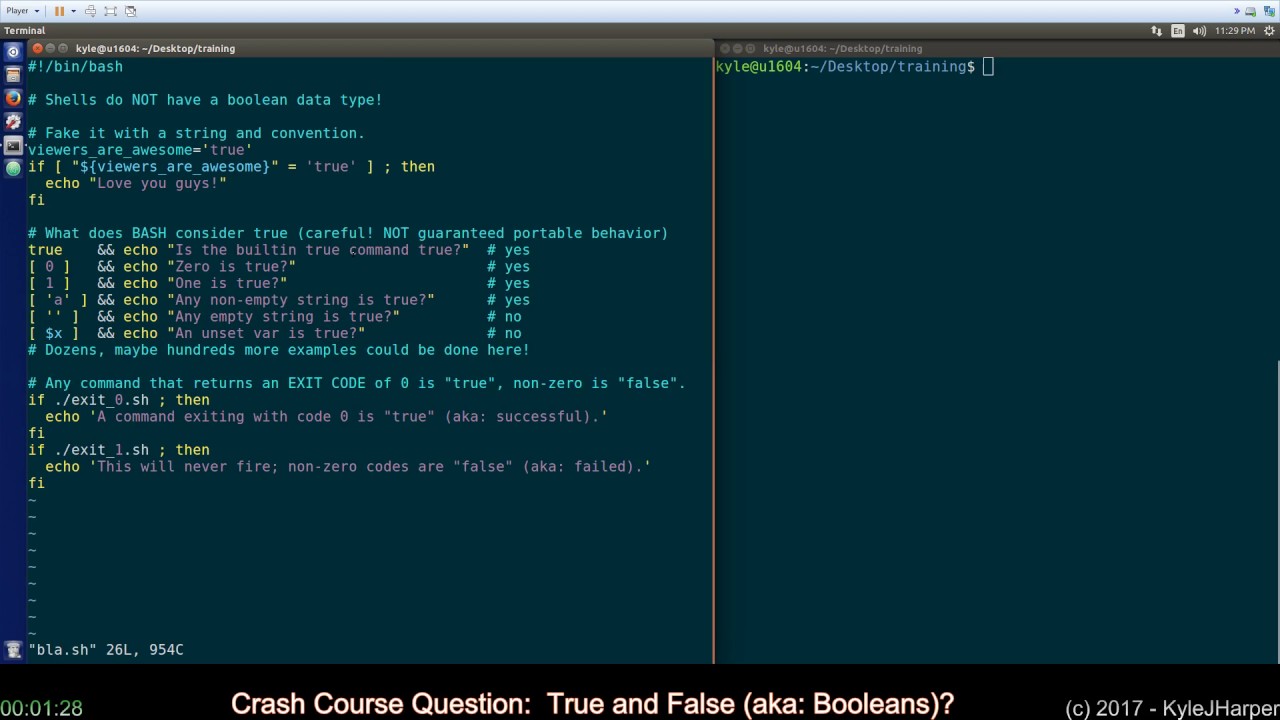Open the network connections indicator
Image resolution: width=1280 pixels, height=720 pixels.
coord(1157,31)
